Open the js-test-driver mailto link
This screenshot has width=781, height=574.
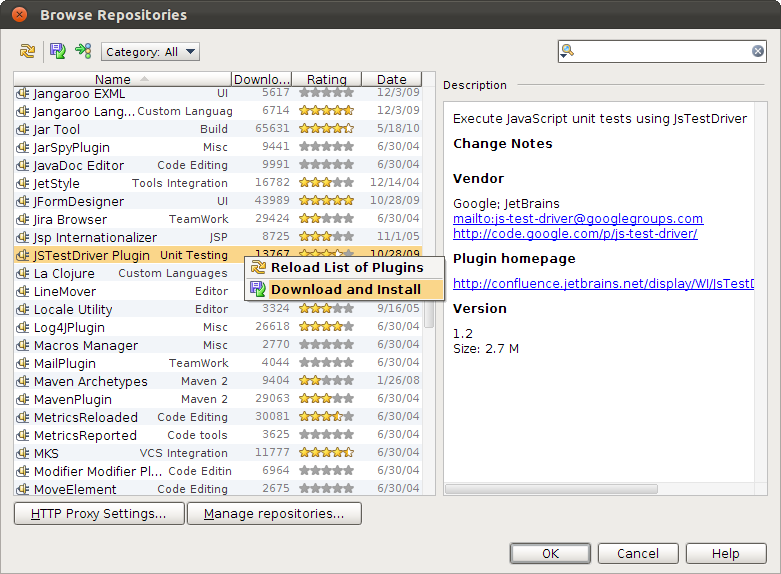[578, 219]
